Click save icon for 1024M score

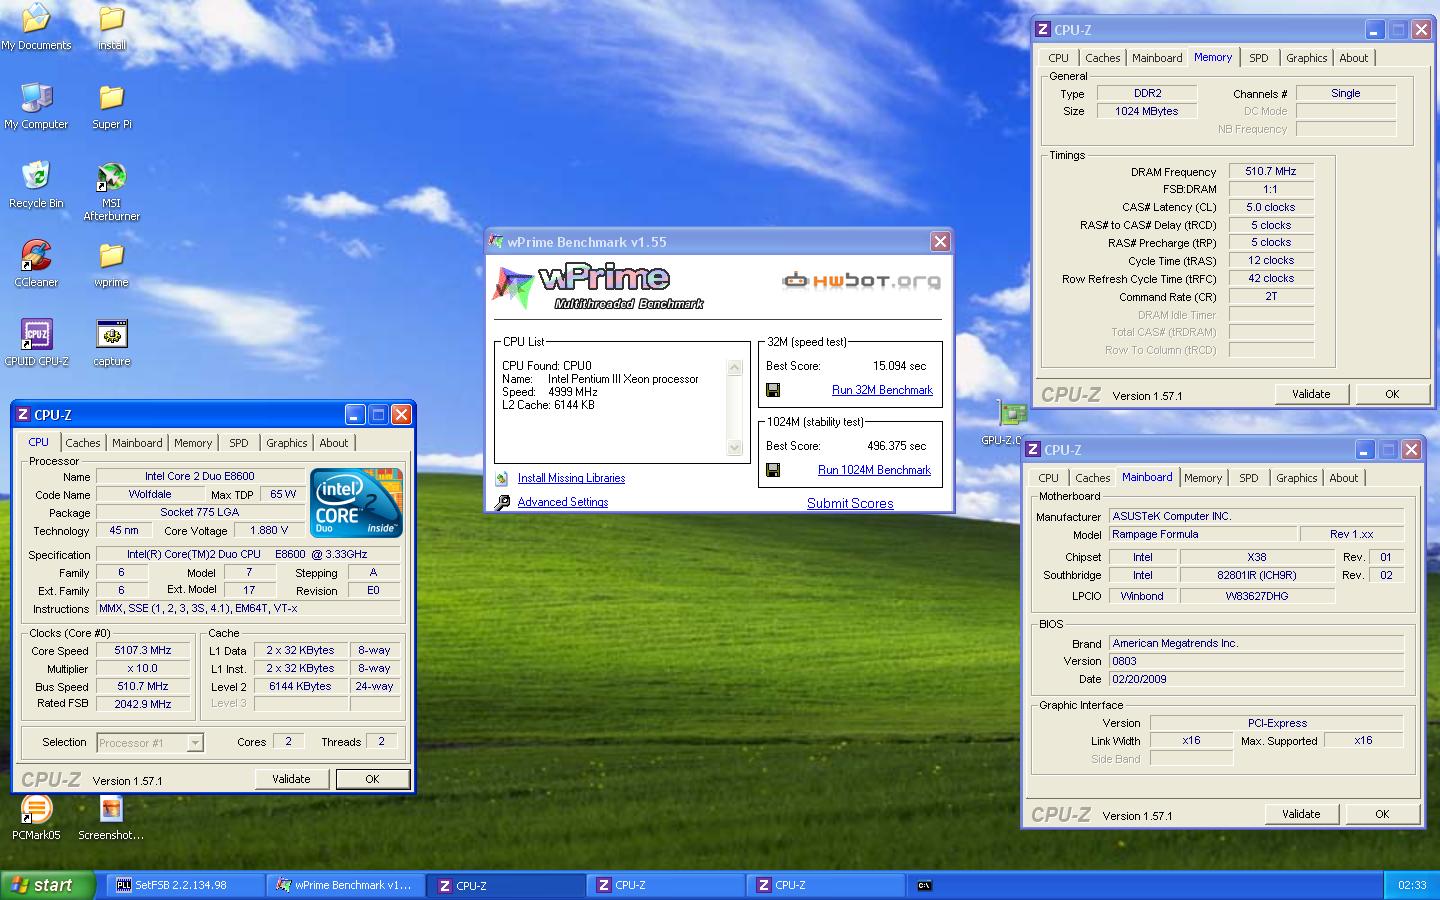[x=773, y=470]
